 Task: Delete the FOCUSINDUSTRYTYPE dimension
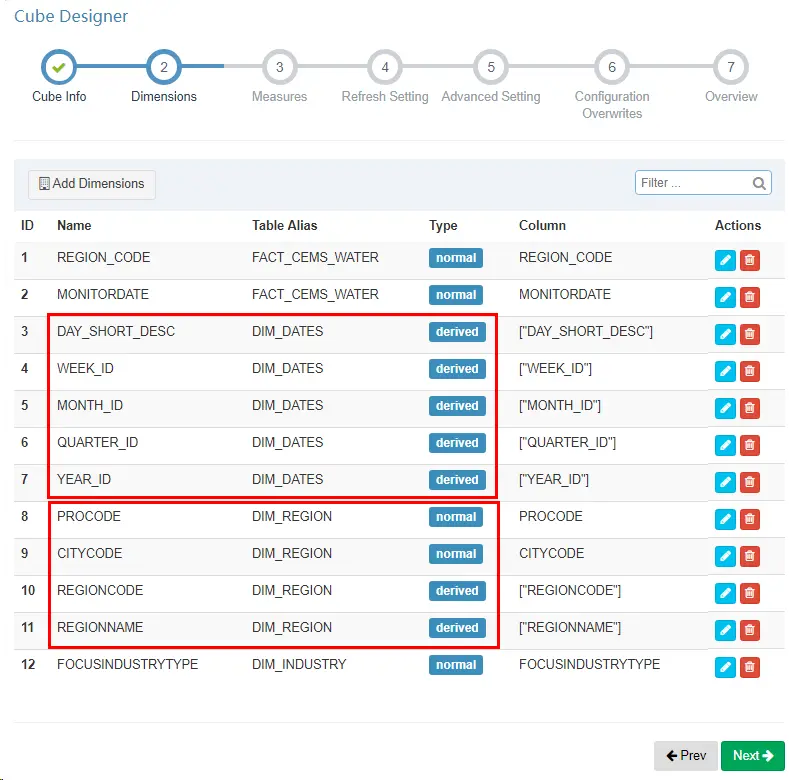tap(749, 667)
